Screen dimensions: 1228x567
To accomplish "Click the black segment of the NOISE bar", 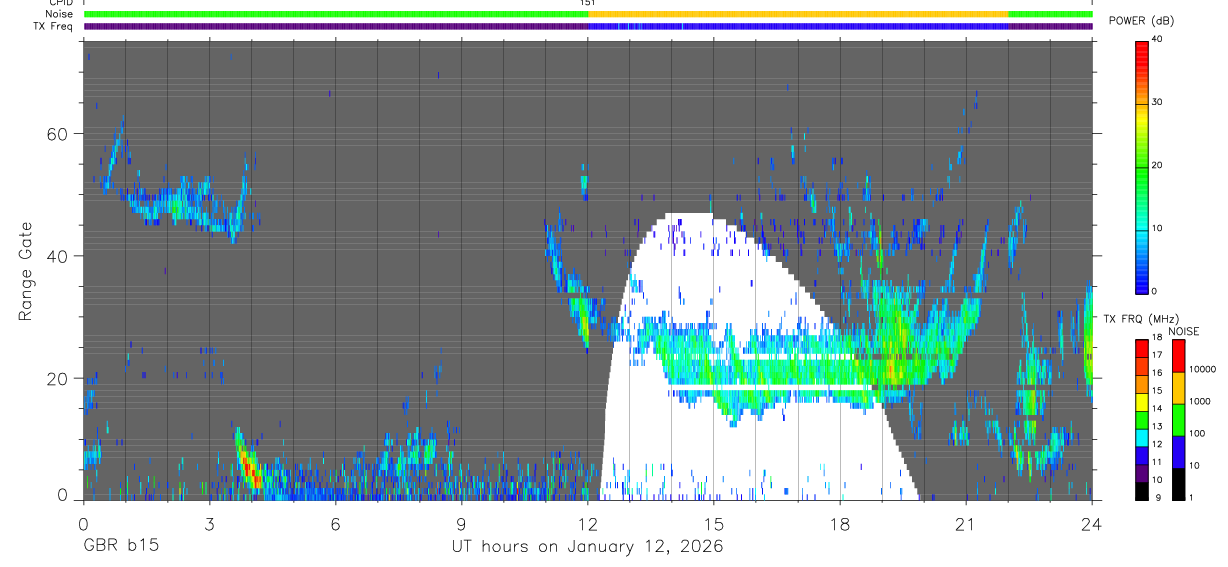I will click(x=1178, y=484).
